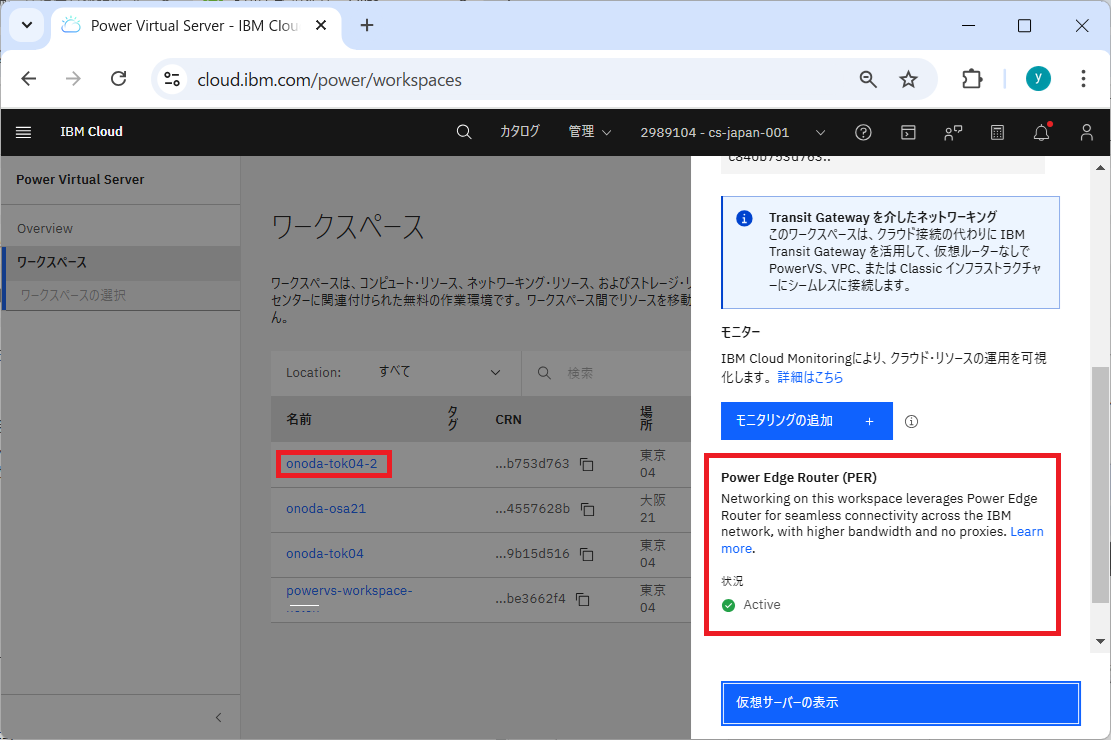Open the tab search dropdown arrow
Viewport: 1111px width, 740px height.
[x=27, y=26]
